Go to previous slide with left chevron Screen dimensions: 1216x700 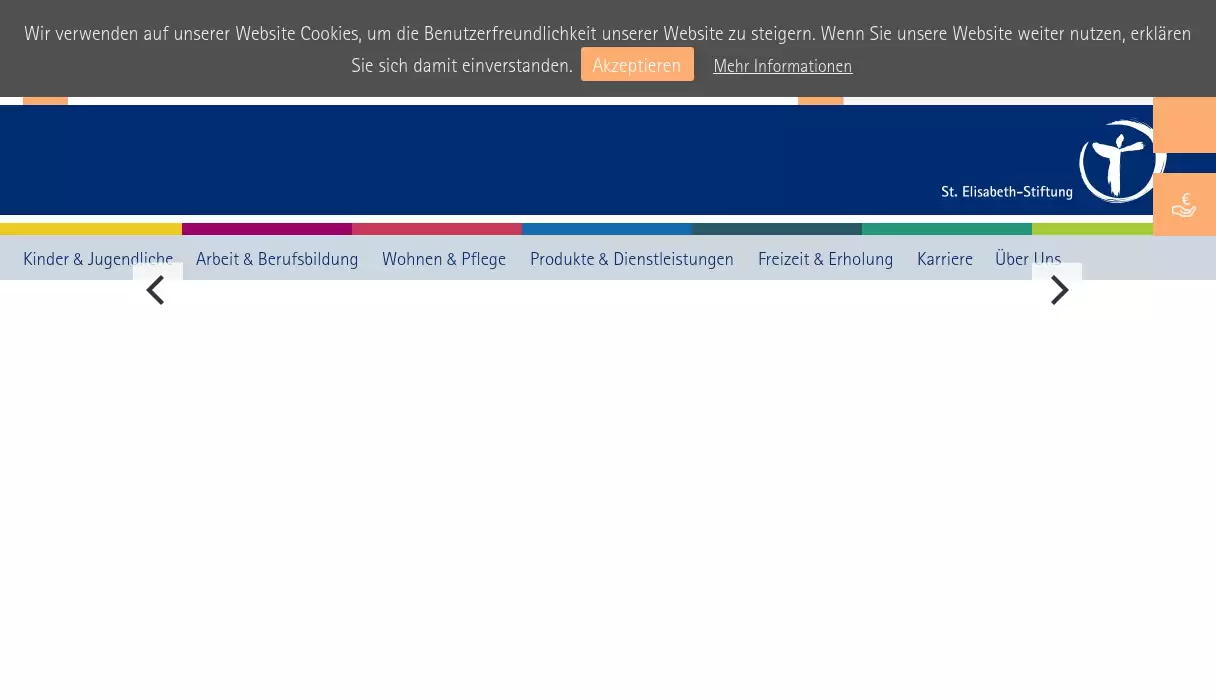(x=156, y=291)
